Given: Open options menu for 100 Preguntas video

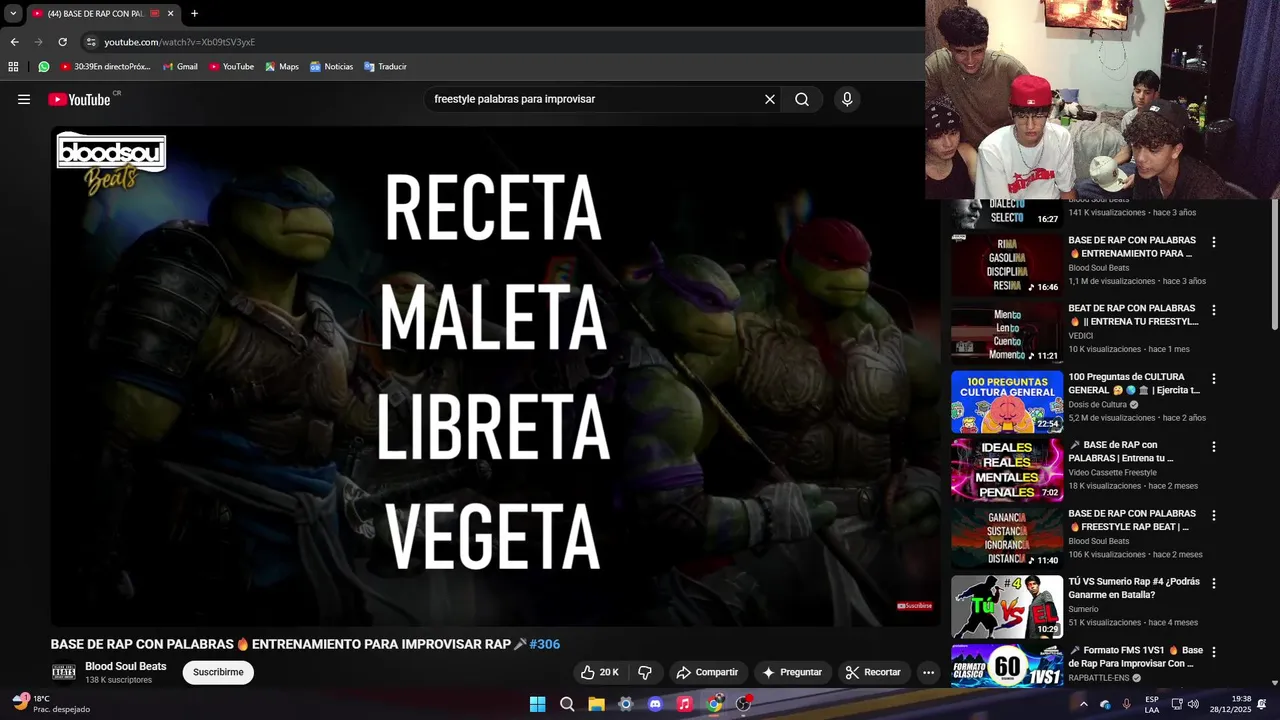Looking at the screenshot, I should pos(1214,379).
